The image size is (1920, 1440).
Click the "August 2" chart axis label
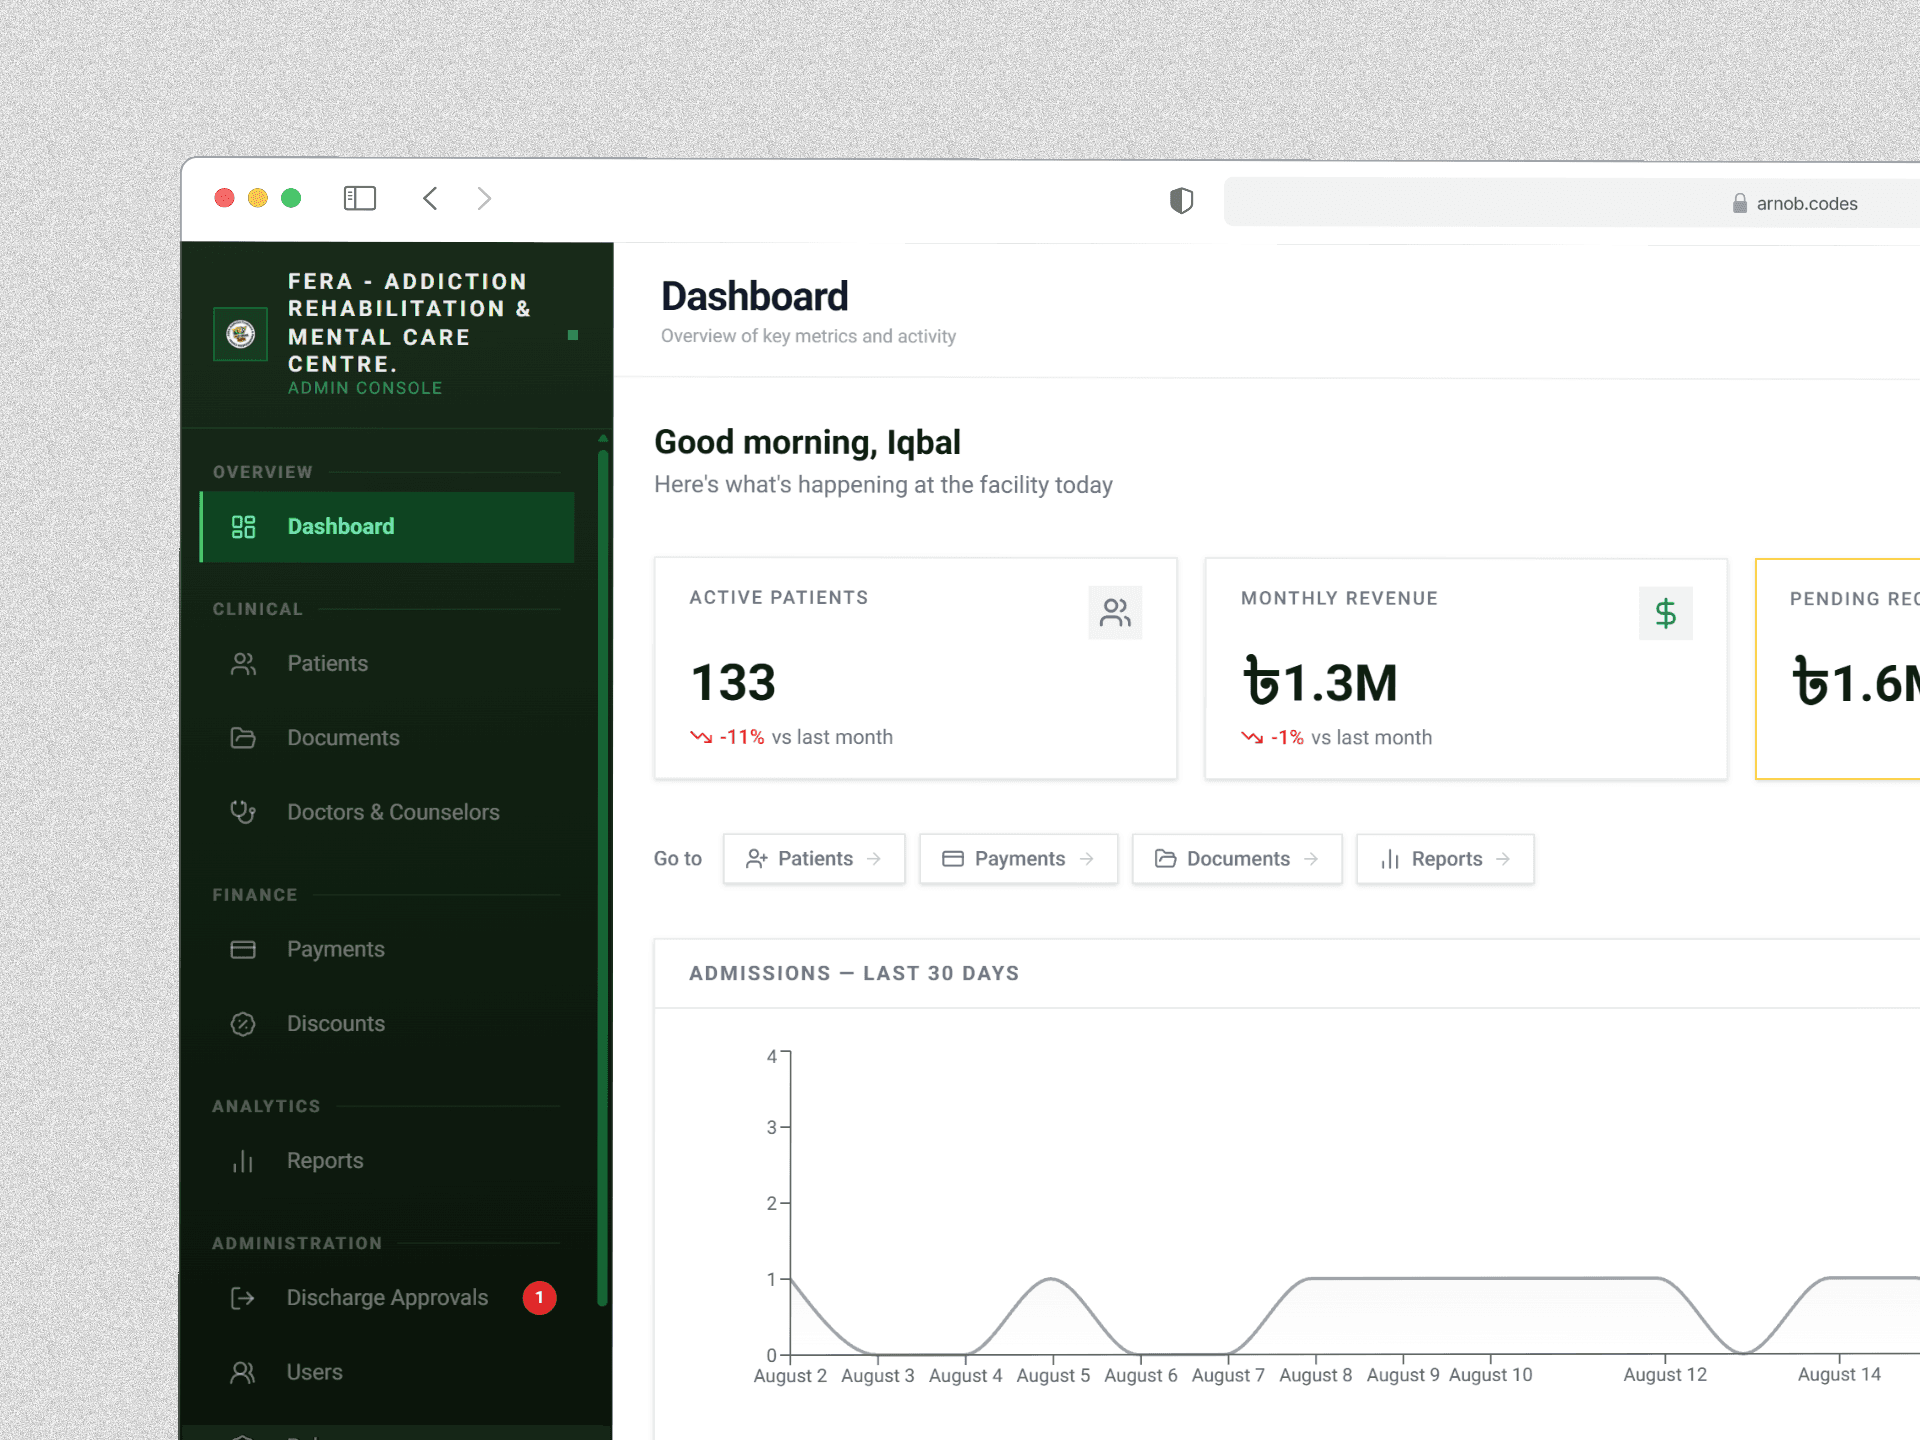pos(790,1375)
